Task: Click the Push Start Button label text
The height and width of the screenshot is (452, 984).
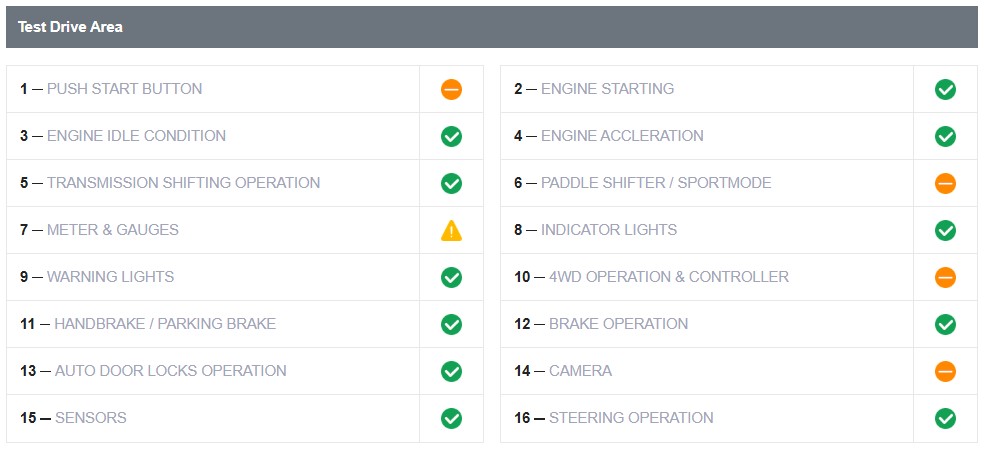Action: click(x=124, y=89)
